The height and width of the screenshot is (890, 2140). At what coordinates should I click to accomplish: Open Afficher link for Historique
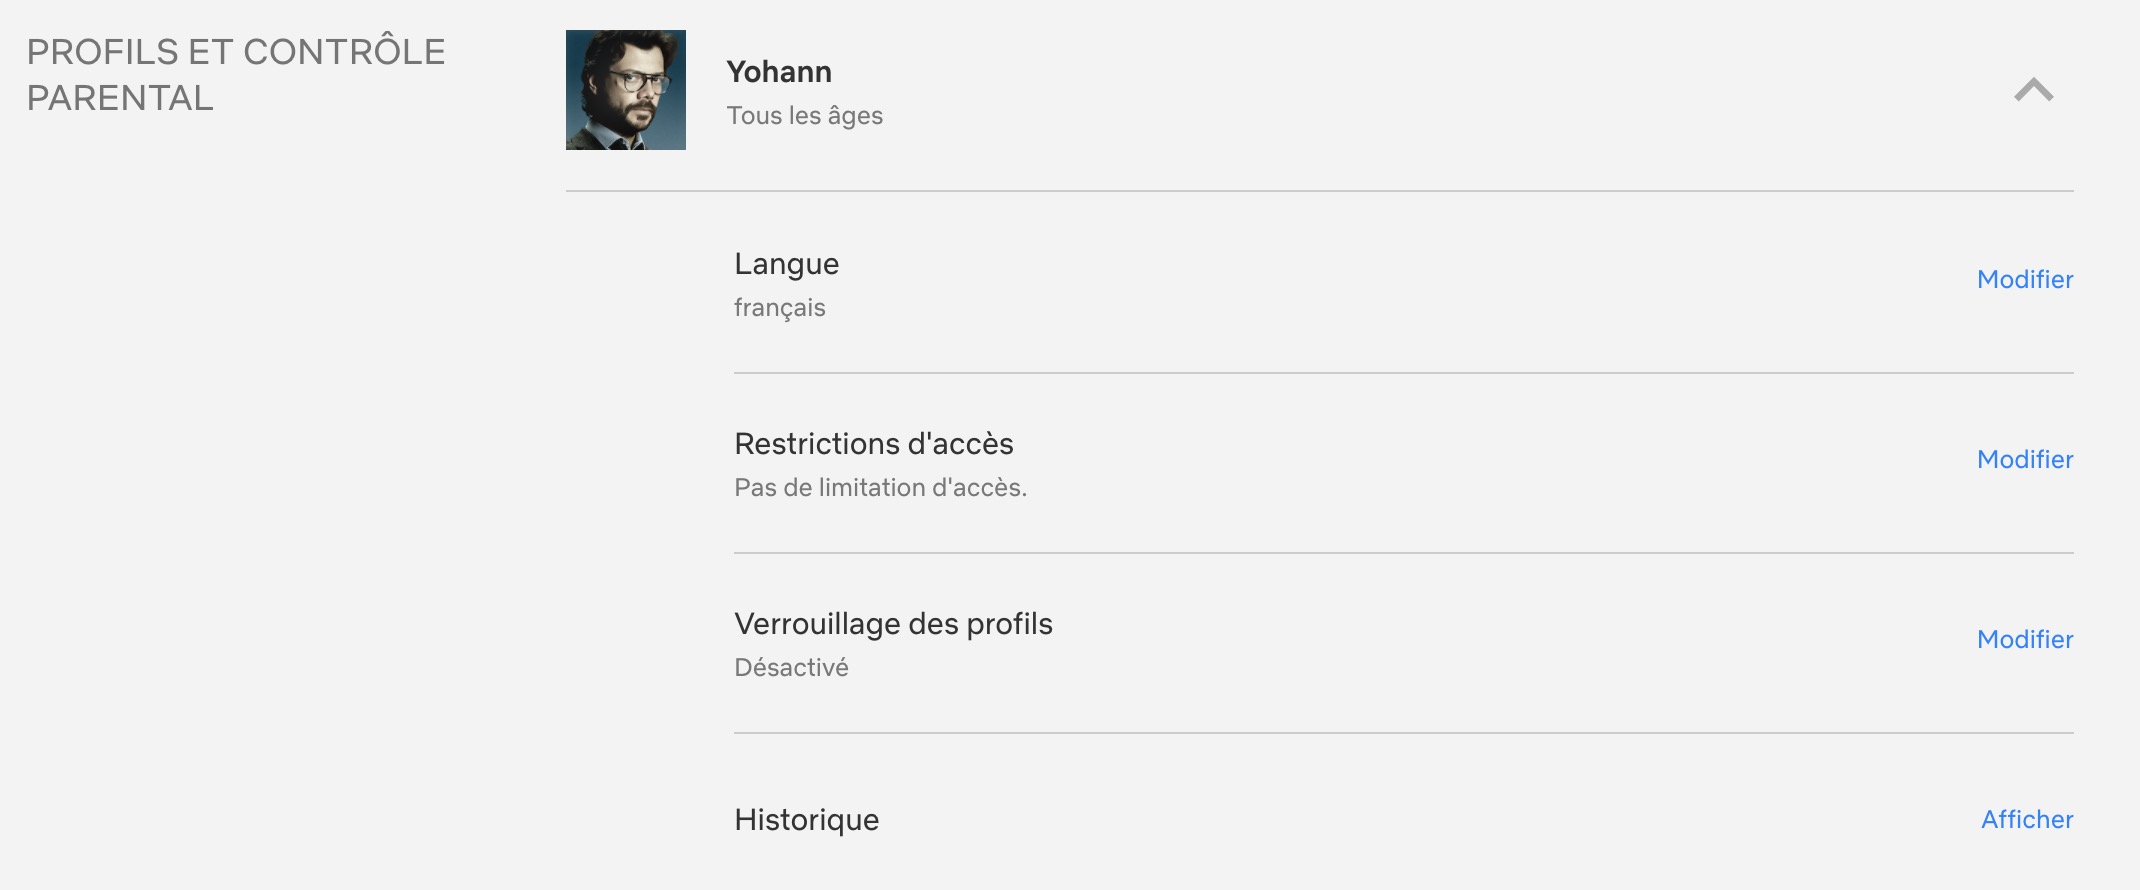(x=2026, y=820)
